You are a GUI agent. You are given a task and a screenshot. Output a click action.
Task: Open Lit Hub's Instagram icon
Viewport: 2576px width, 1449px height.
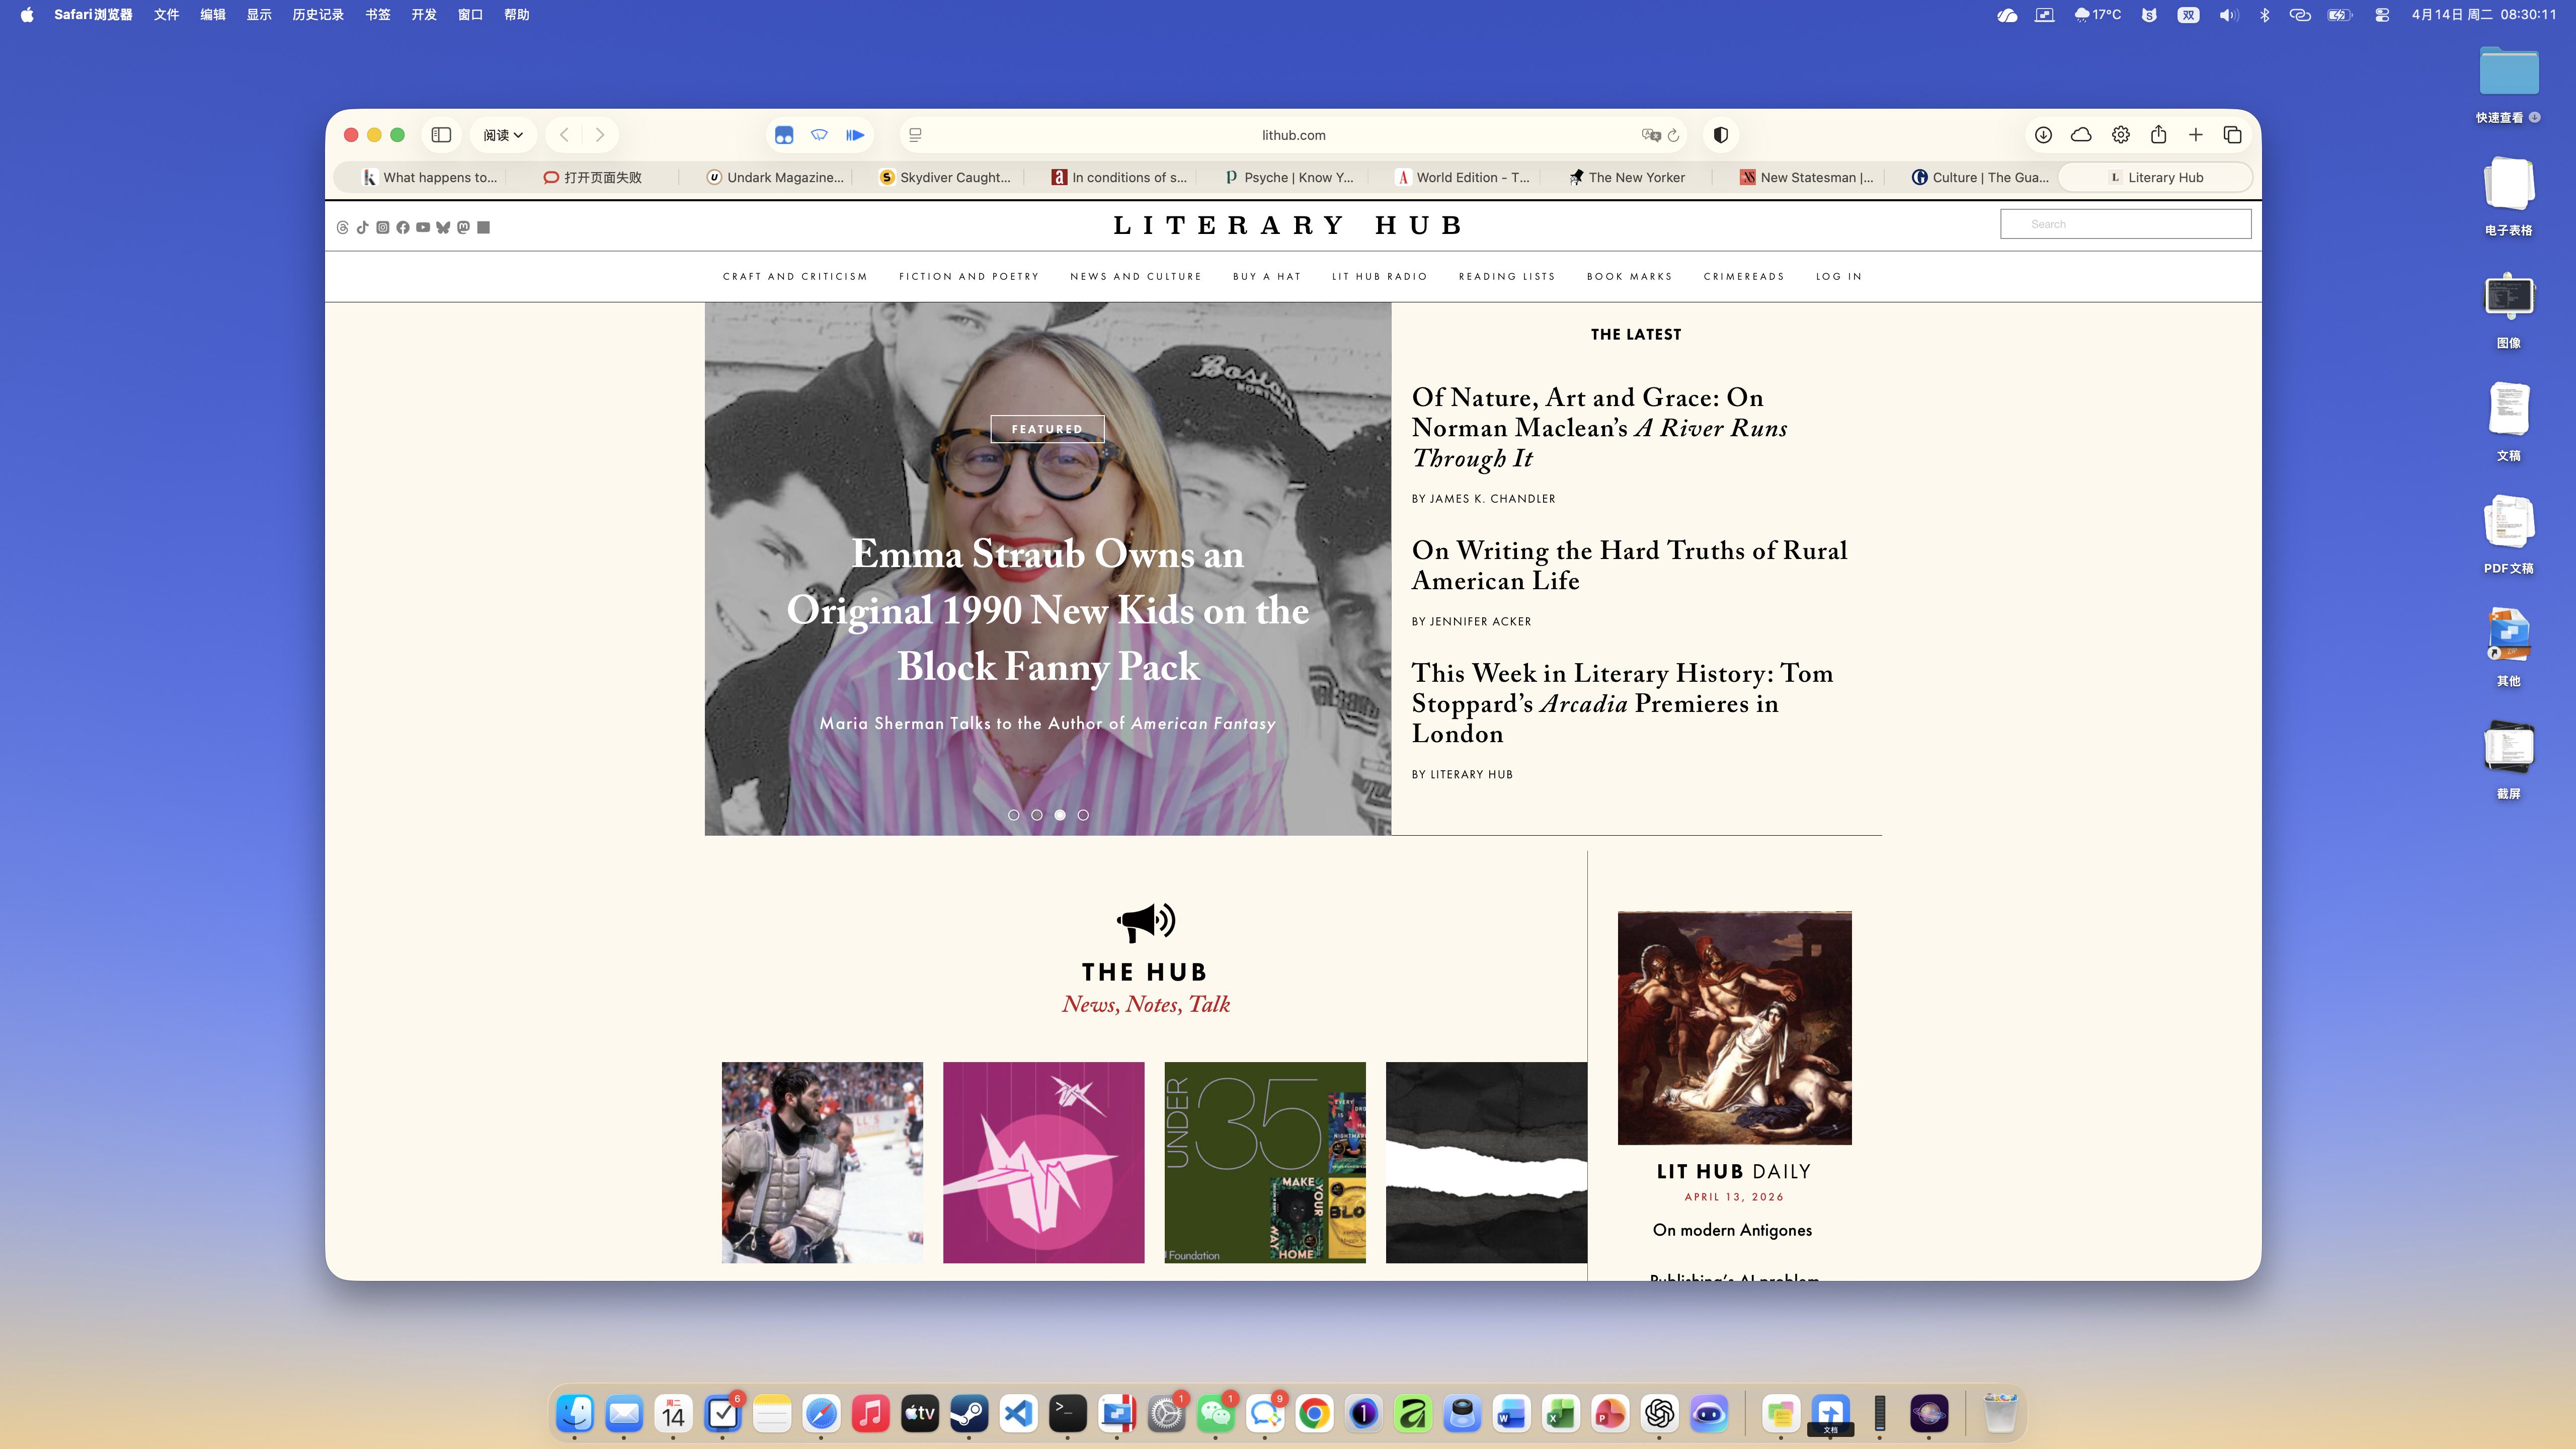coord(383,228)
